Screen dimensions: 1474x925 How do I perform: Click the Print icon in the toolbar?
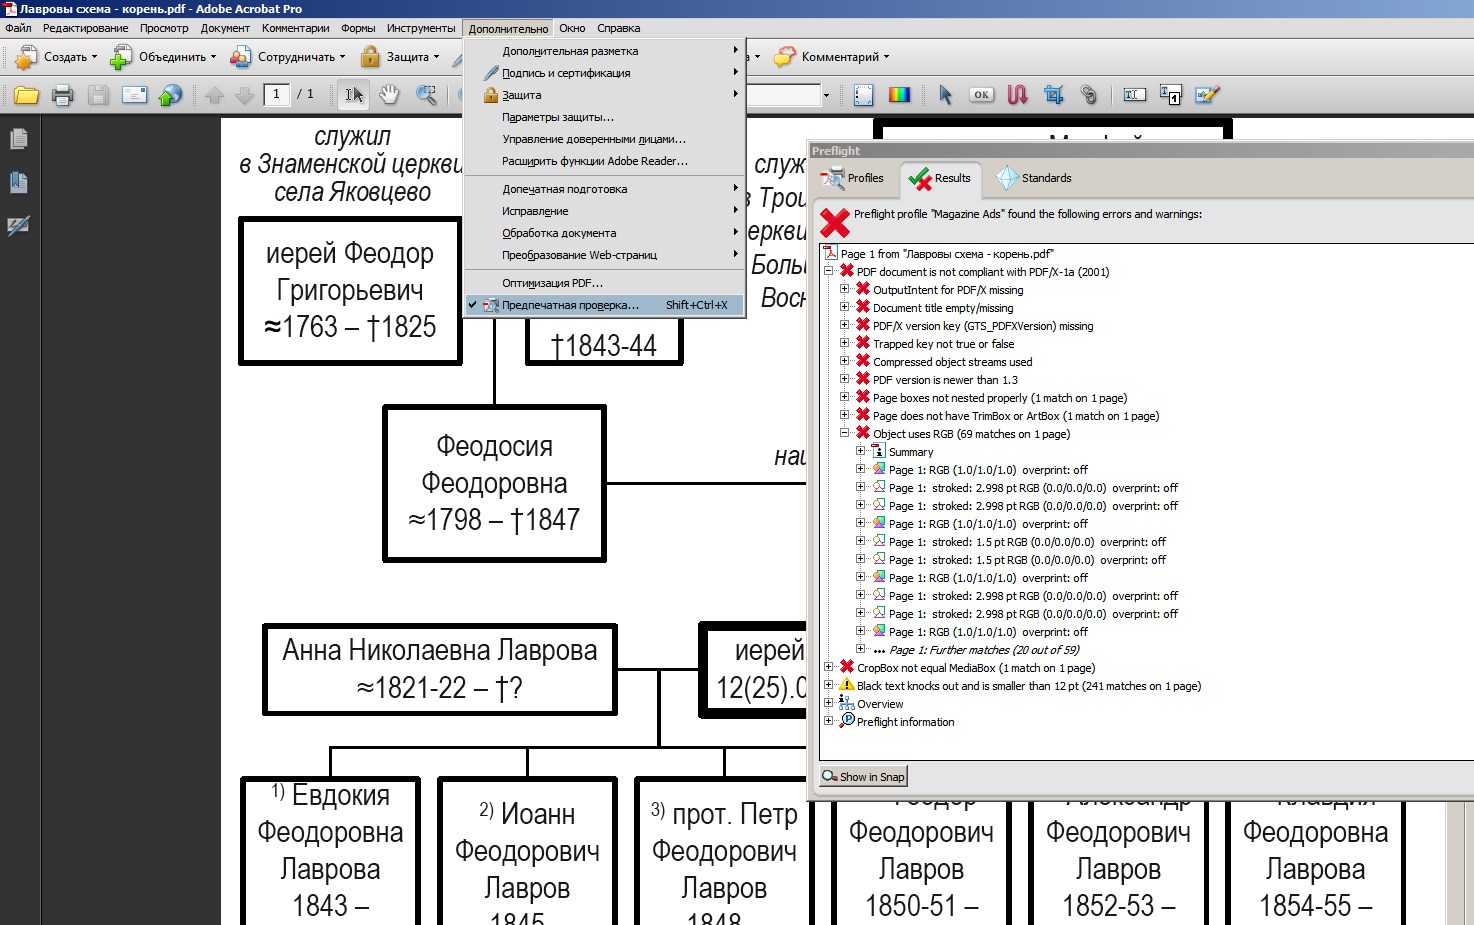coord(62,95)
